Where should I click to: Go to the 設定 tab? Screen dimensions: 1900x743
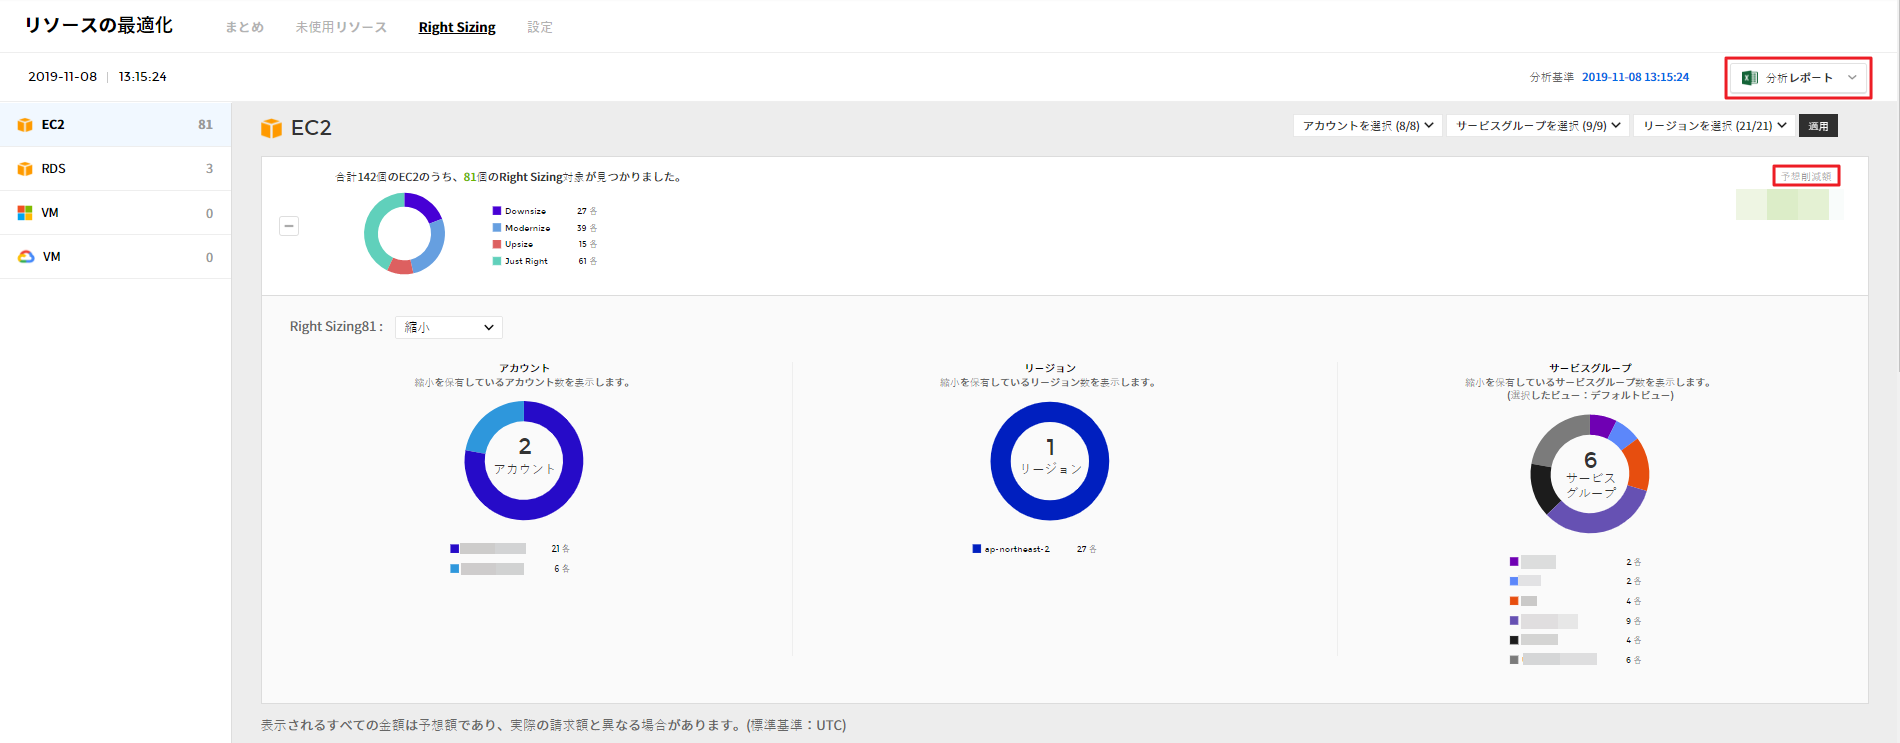pyautogui.click(x=540, y=27)
